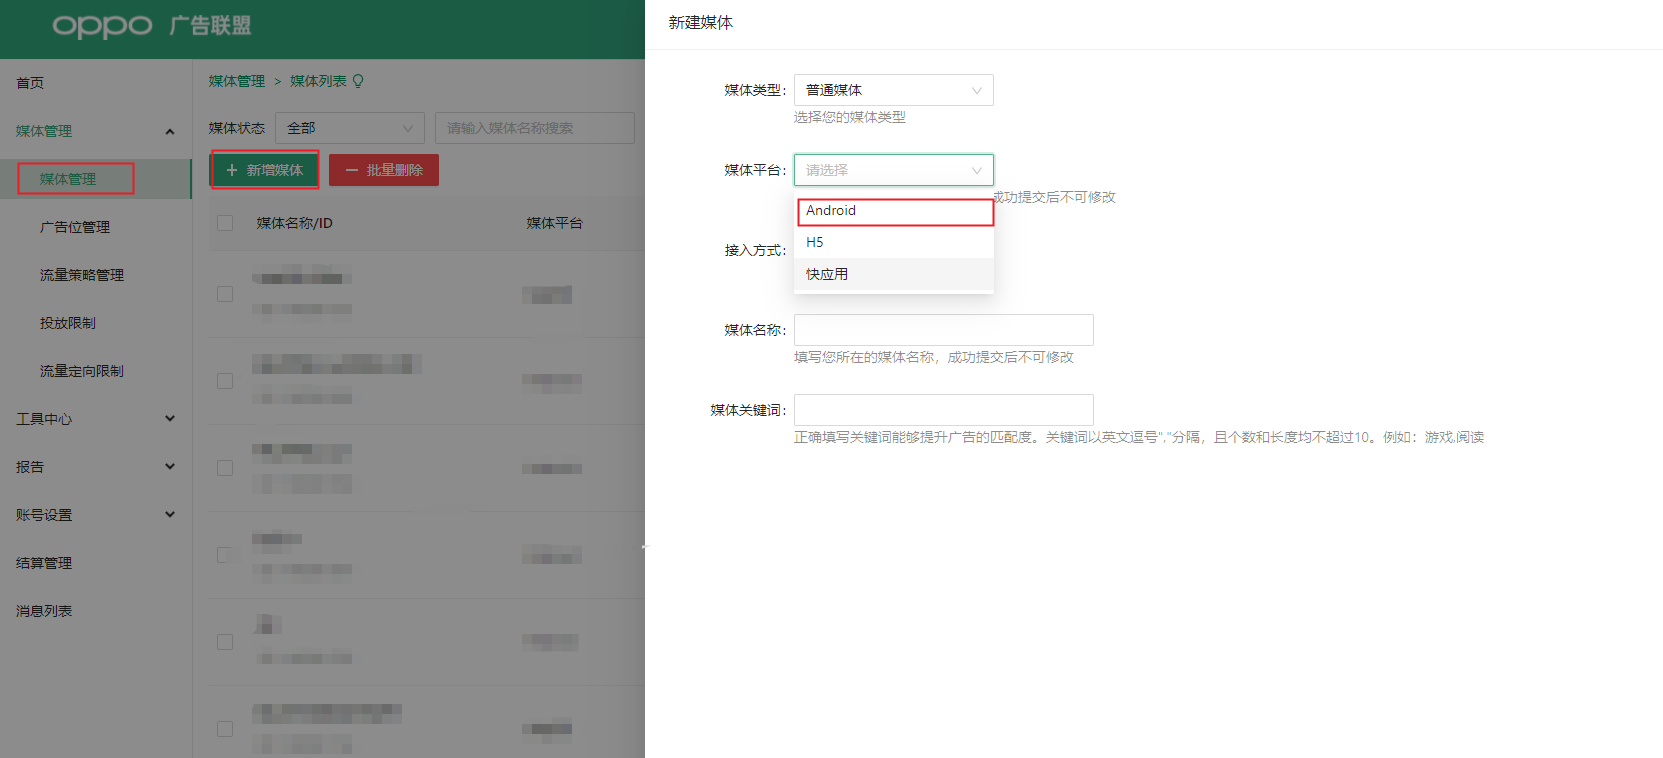The image size is (1663, 758).
Task: Go to 首页 in sidebar
Action: coord(30,83)
